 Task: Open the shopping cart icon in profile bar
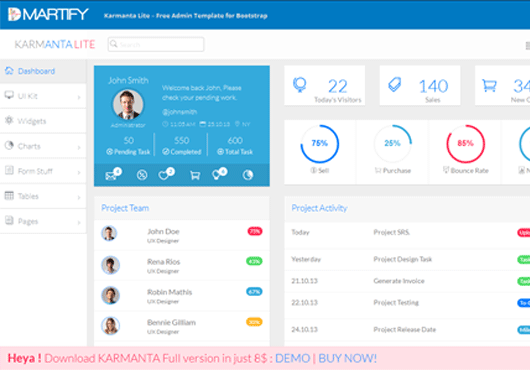point(195,175)
